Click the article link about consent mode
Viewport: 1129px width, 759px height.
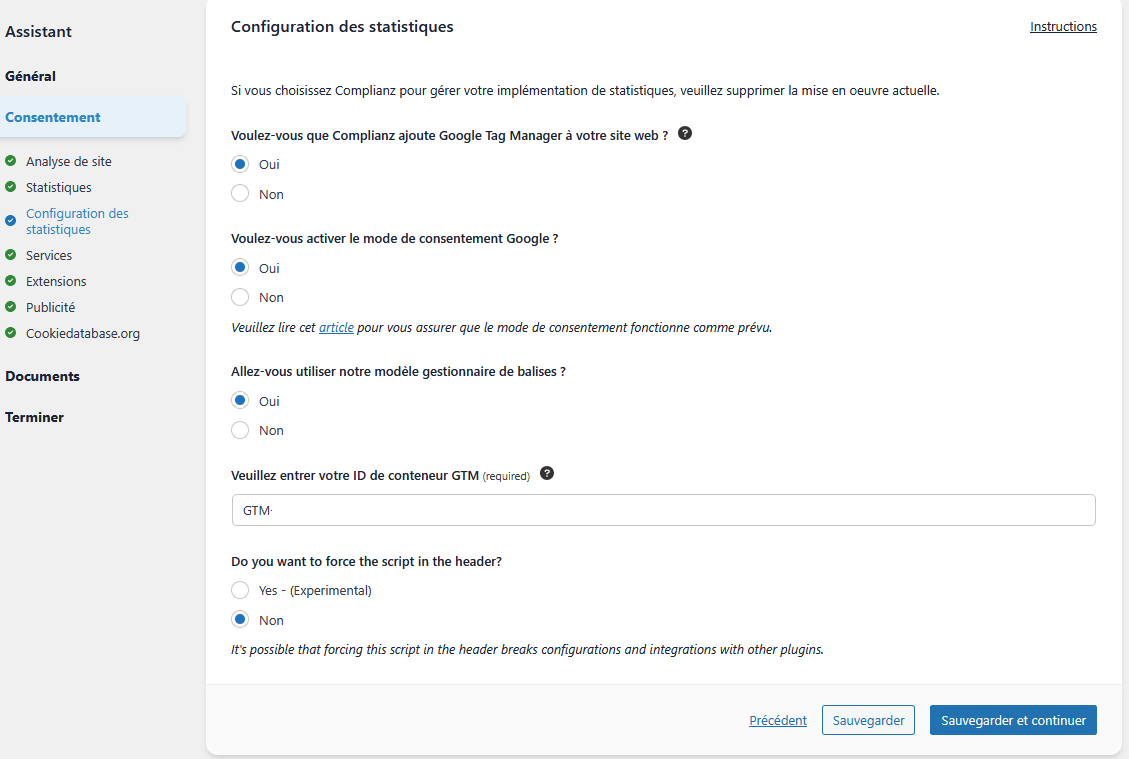click(x=336, y=327)
